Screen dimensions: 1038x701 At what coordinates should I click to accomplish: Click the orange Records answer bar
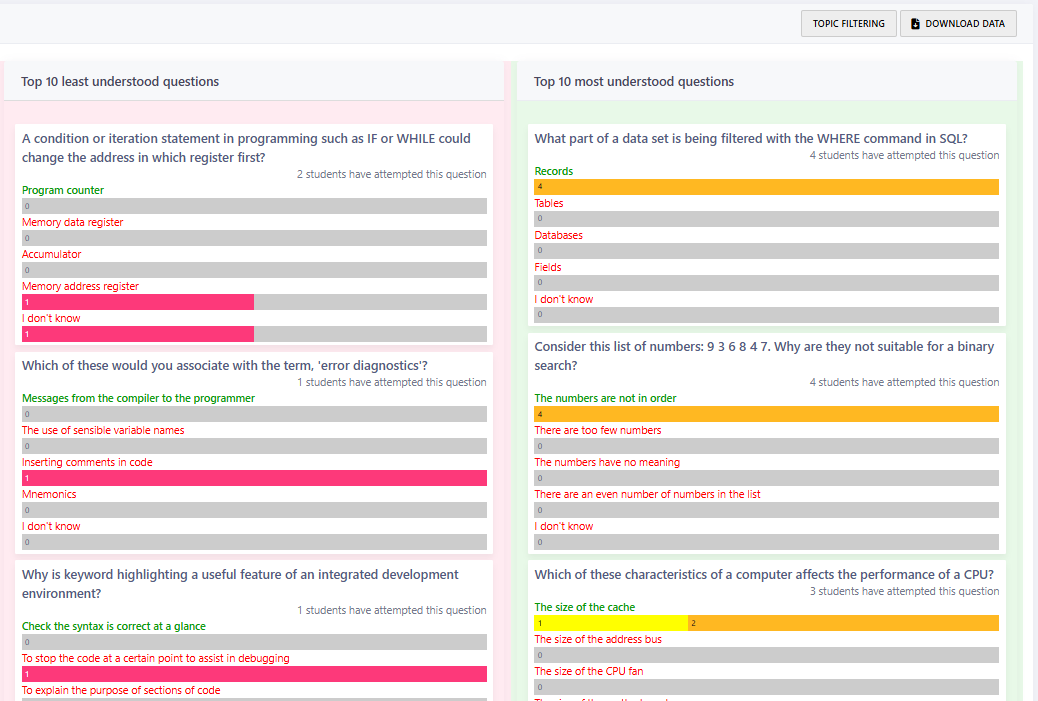(766, 187)
